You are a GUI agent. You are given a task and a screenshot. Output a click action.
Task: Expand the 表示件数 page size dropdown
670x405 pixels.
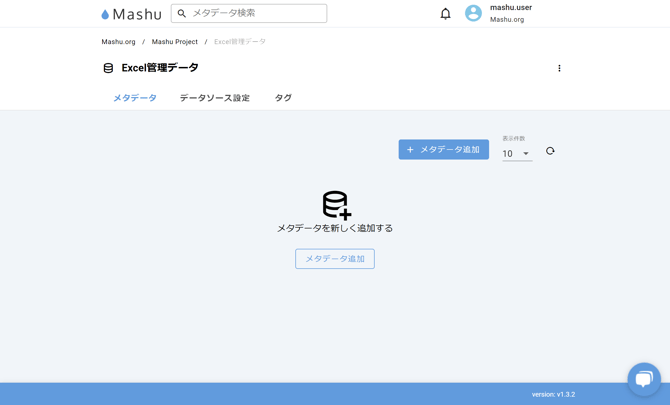click(x=515, y=154)
